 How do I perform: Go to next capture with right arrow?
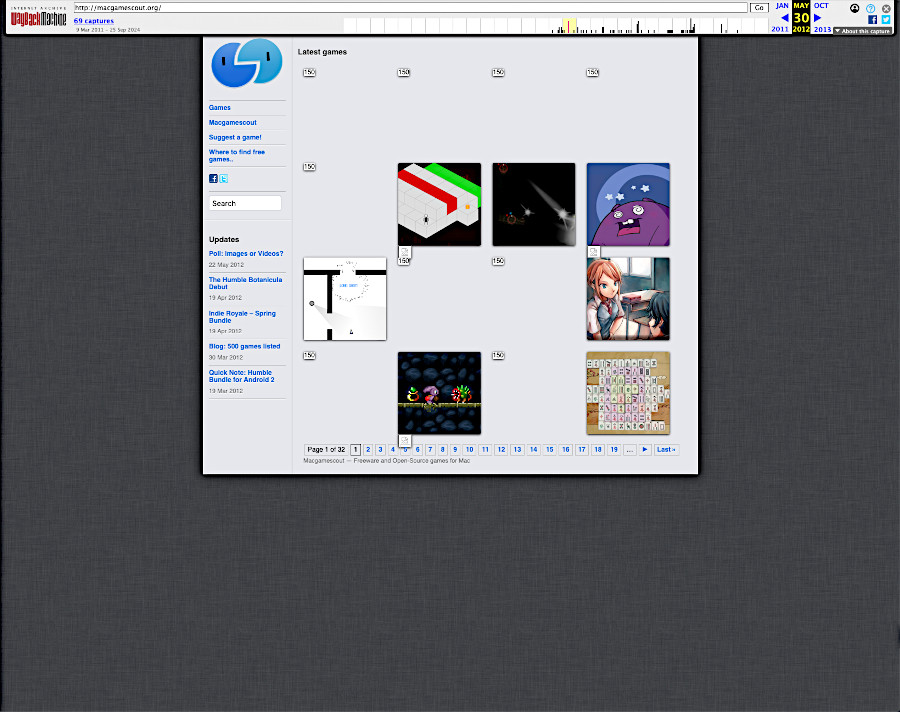pos(817,18)
